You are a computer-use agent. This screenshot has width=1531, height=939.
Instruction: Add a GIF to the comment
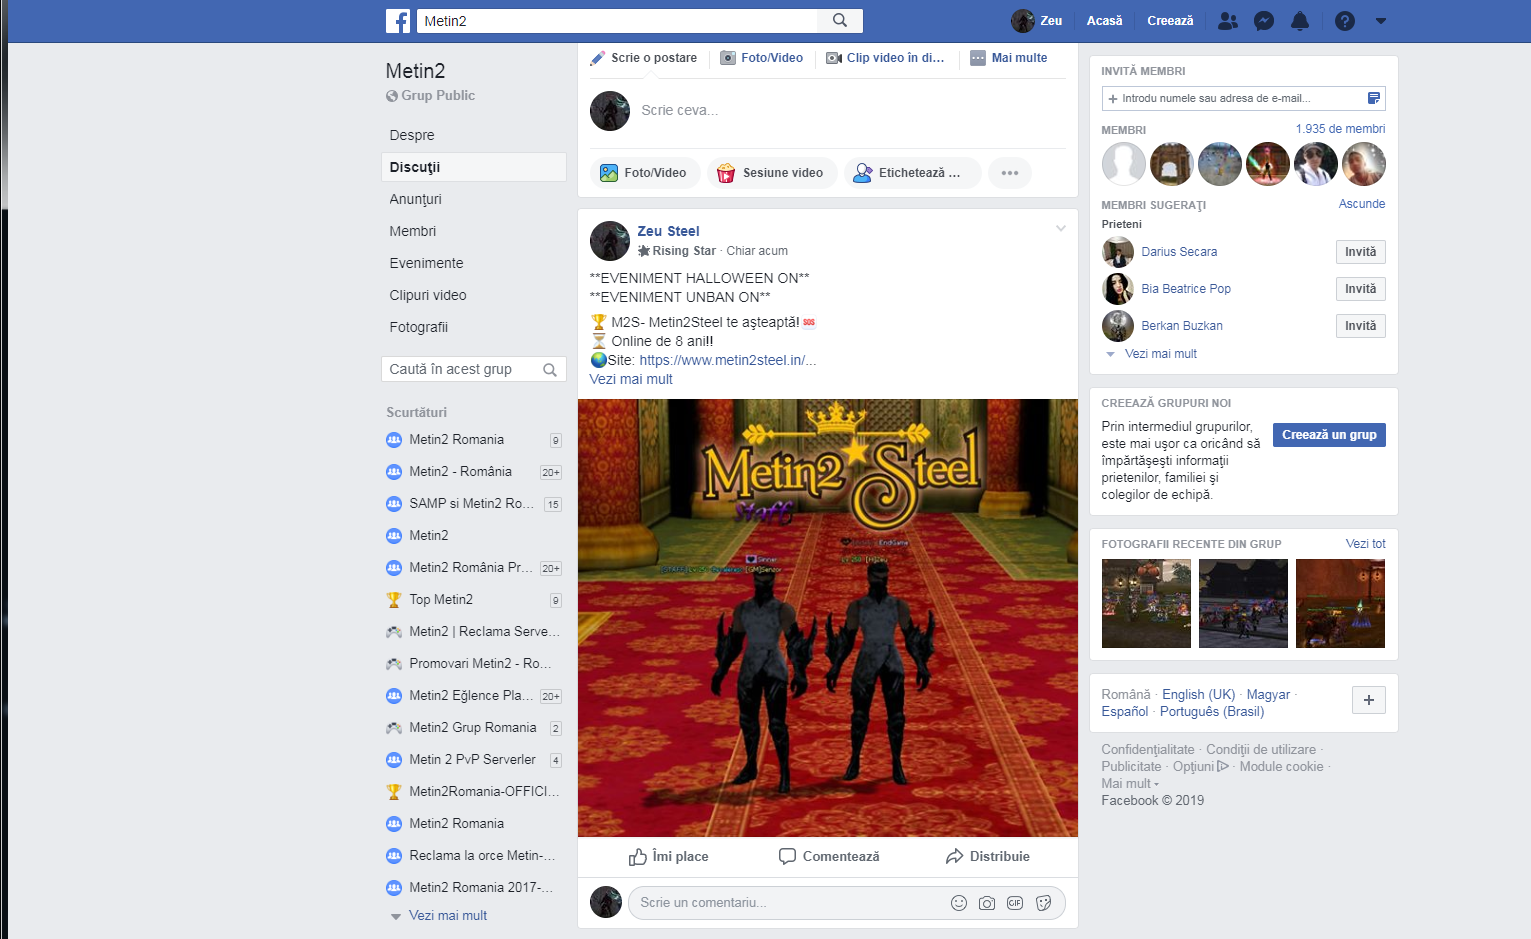[x=1015, y=903]
